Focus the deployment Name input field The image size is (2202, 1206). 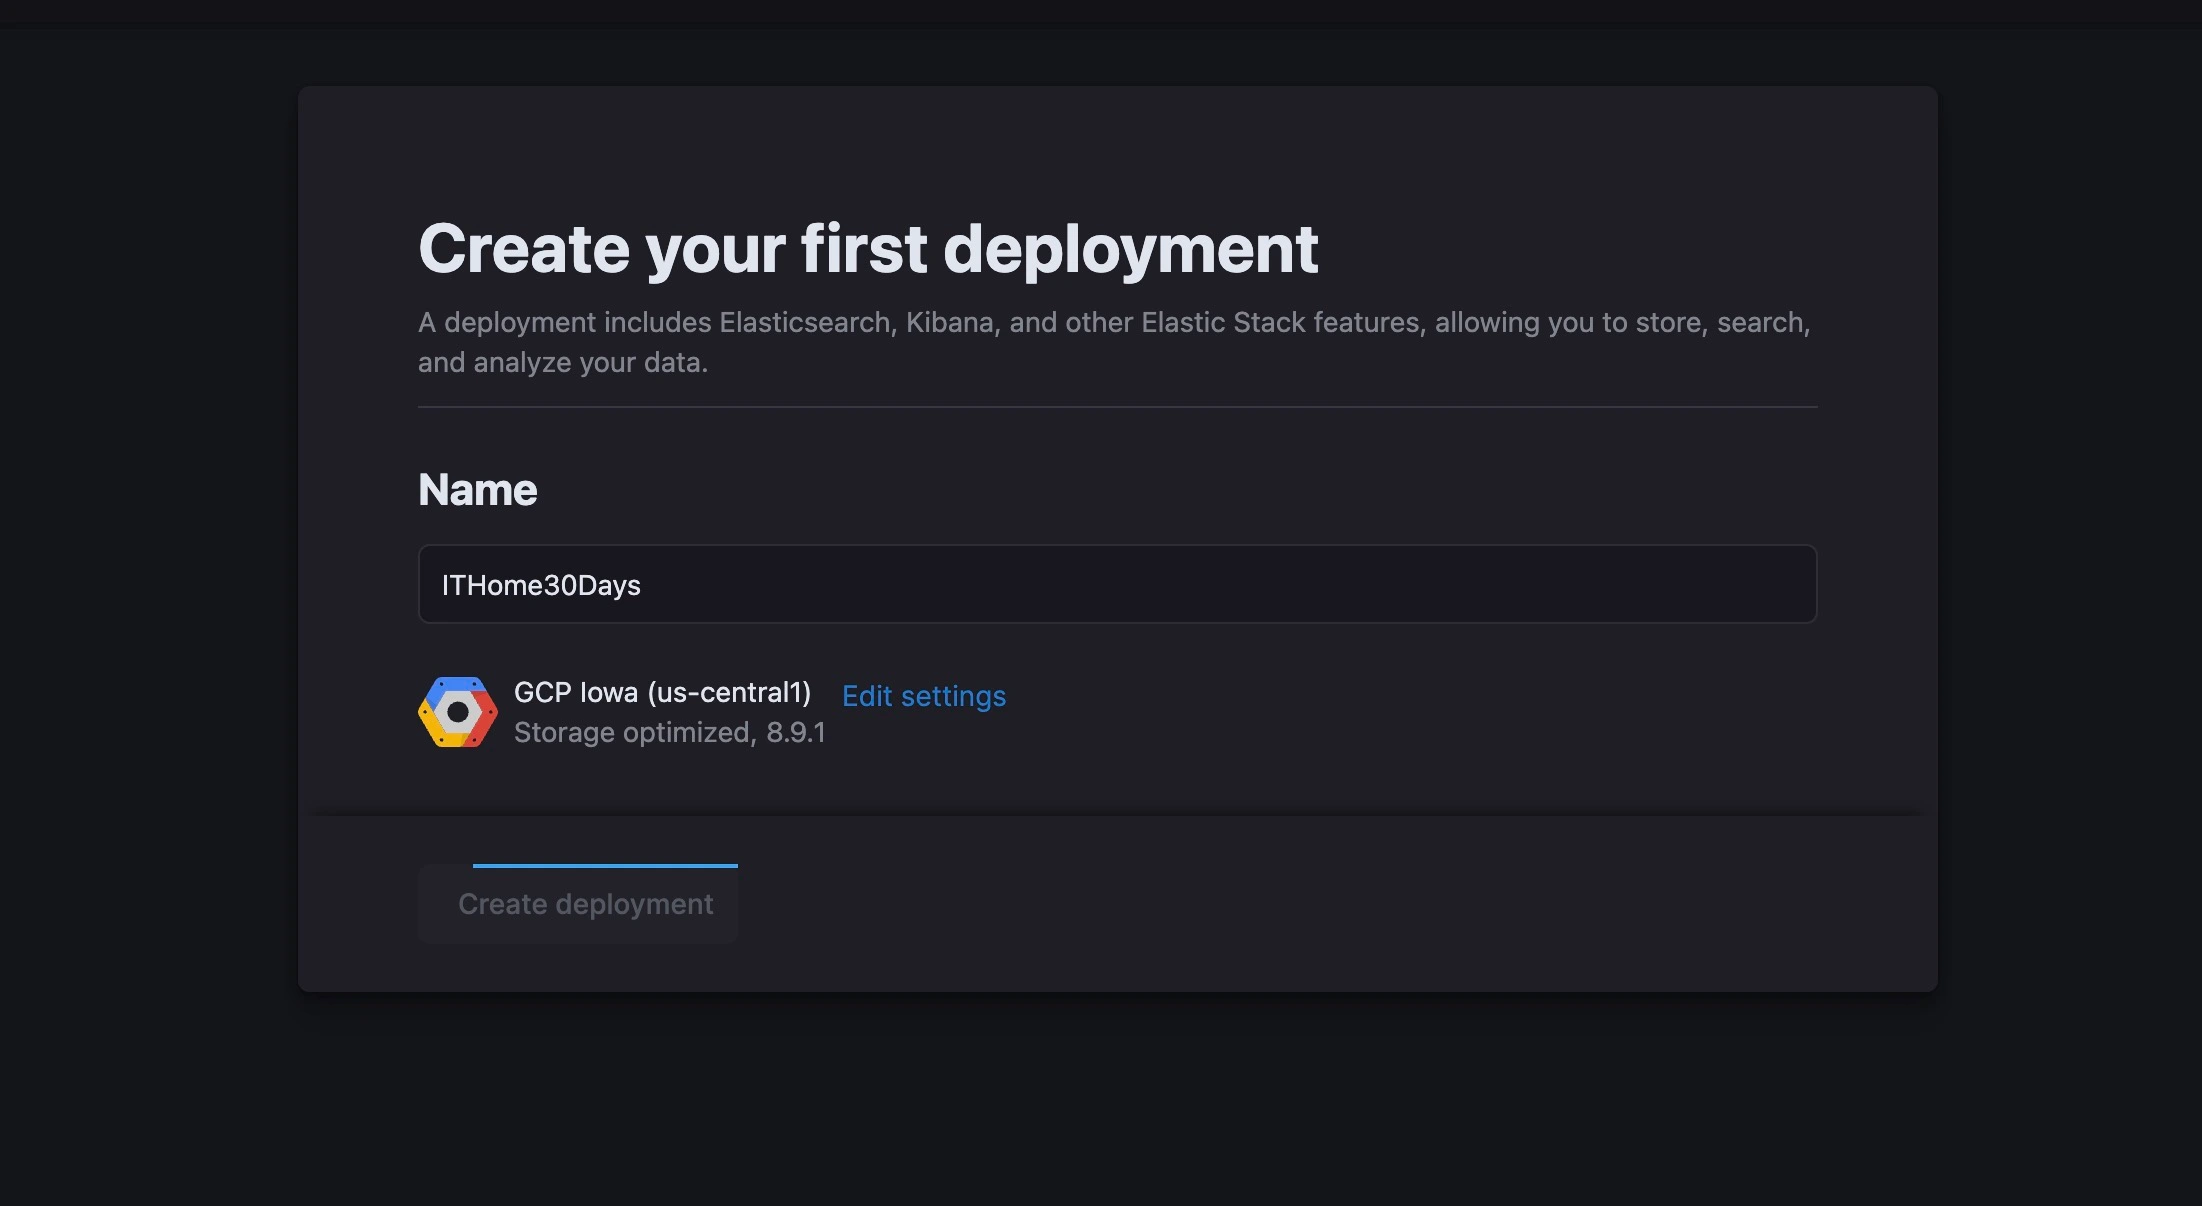click(1116, 584)
